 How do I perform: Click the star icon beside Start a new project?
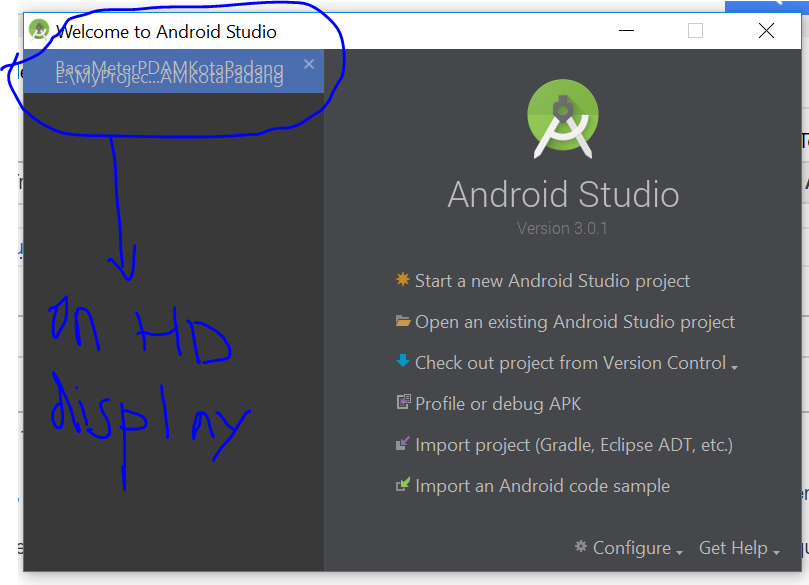(403, 280)
